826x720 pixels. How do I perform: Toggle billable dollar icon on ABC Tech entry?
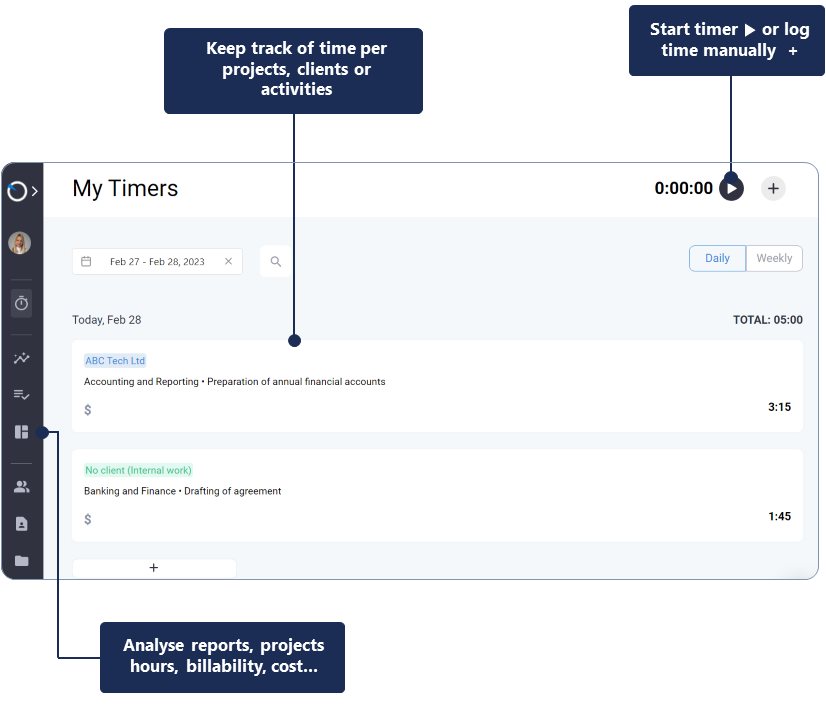(88, 410)
